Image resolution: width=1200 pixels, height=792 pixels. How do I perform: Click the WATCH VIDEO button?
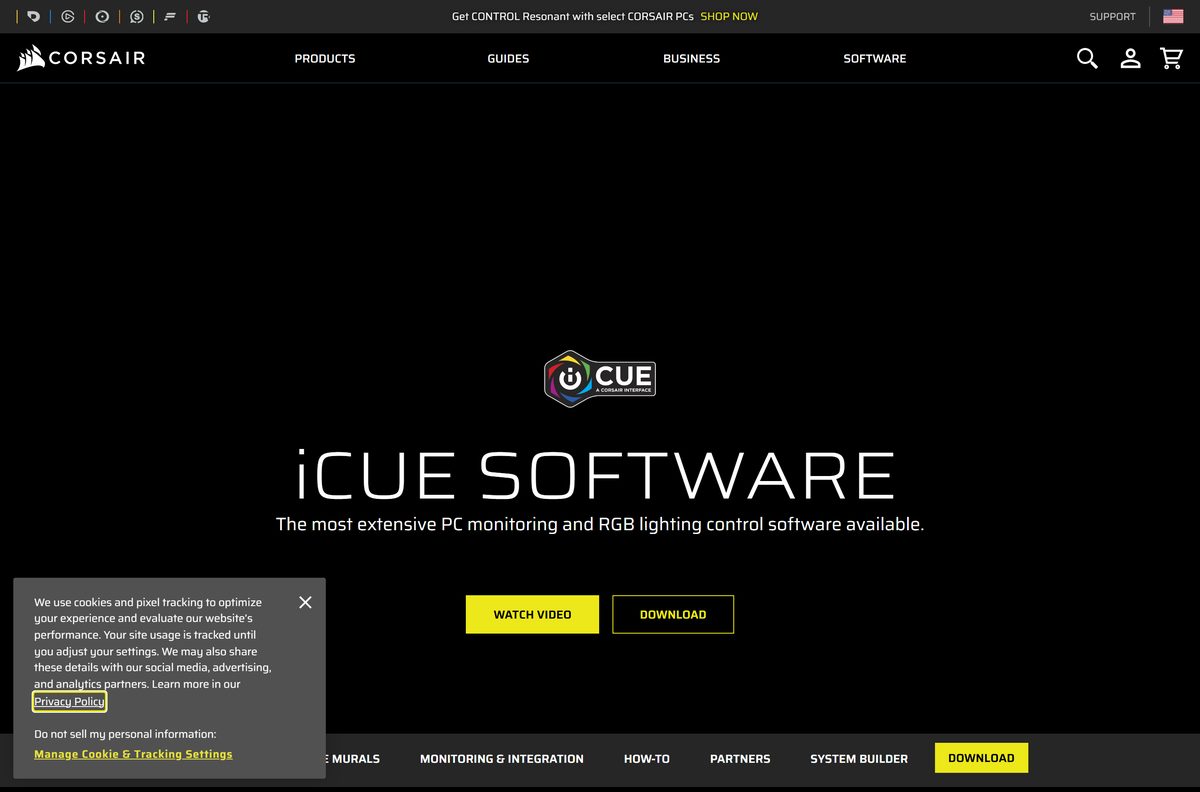point(532,614)
